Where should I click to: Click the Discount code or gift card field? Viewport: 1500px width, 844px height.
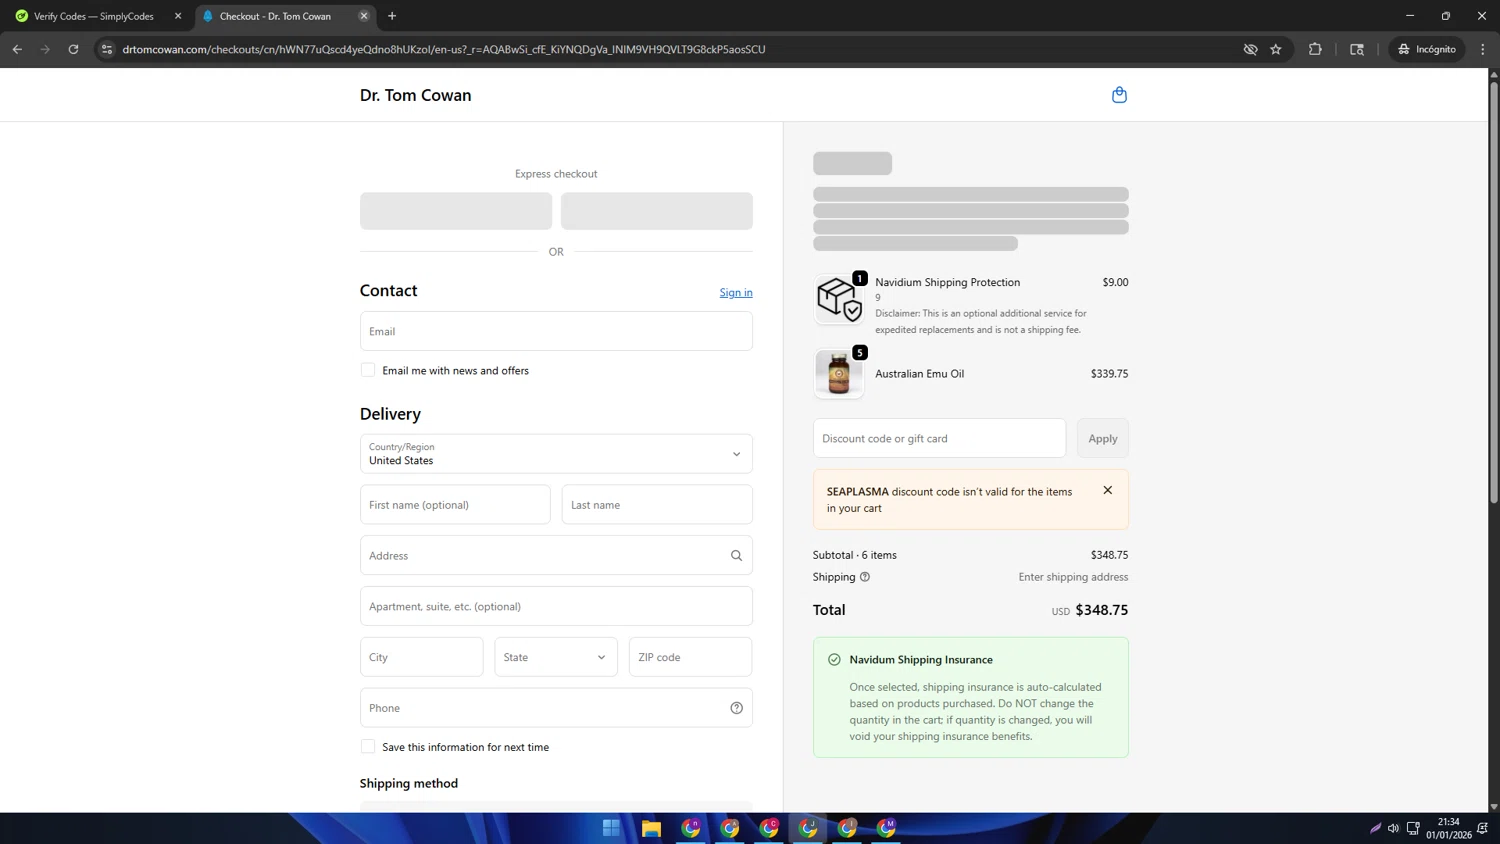tap(939, 438)
